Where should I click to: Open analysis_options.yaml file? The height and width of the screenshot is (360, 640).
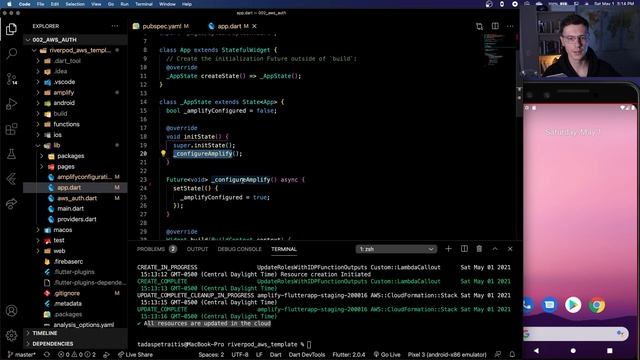click(x=76, y=325)
